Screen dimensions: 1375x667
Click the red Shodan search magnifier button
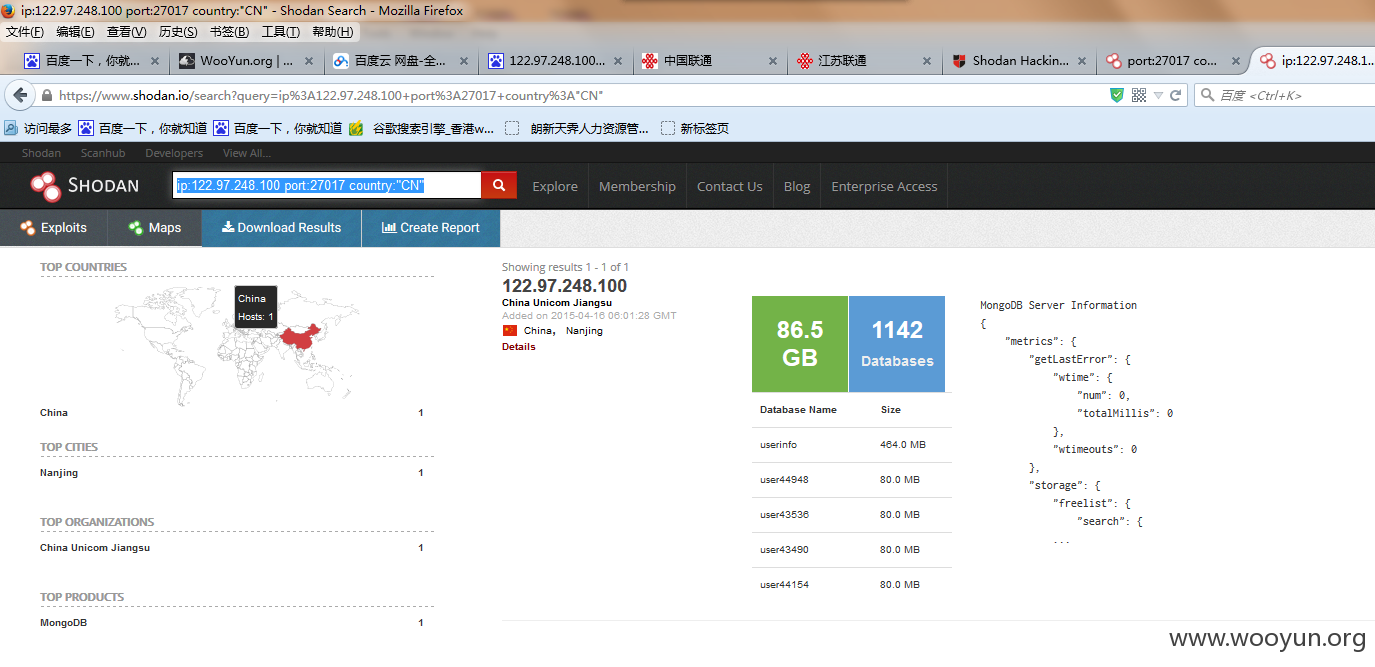499,186
